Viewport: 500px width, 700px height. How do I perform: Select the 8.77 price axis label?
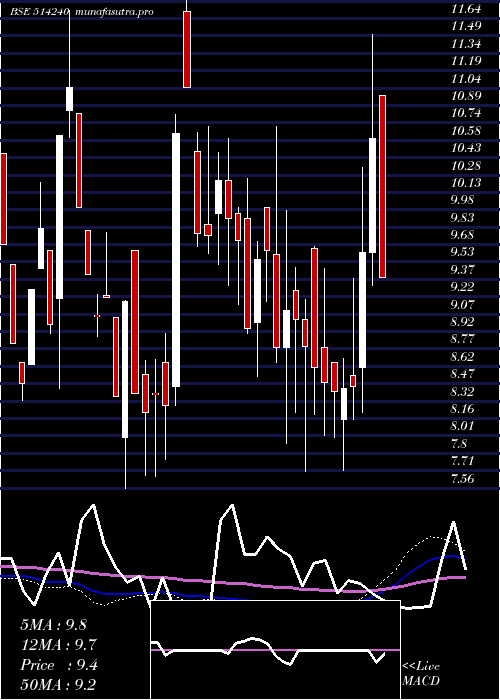462,339
